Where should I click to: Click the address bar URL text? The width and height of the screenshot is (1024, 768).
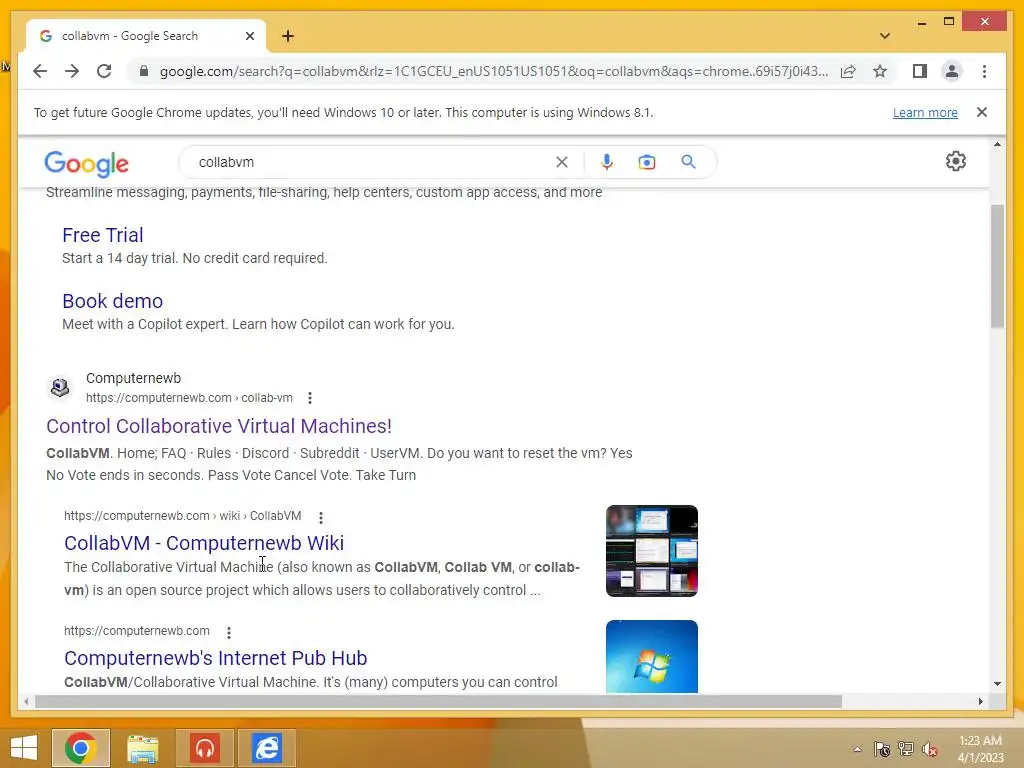pos(494,71)
